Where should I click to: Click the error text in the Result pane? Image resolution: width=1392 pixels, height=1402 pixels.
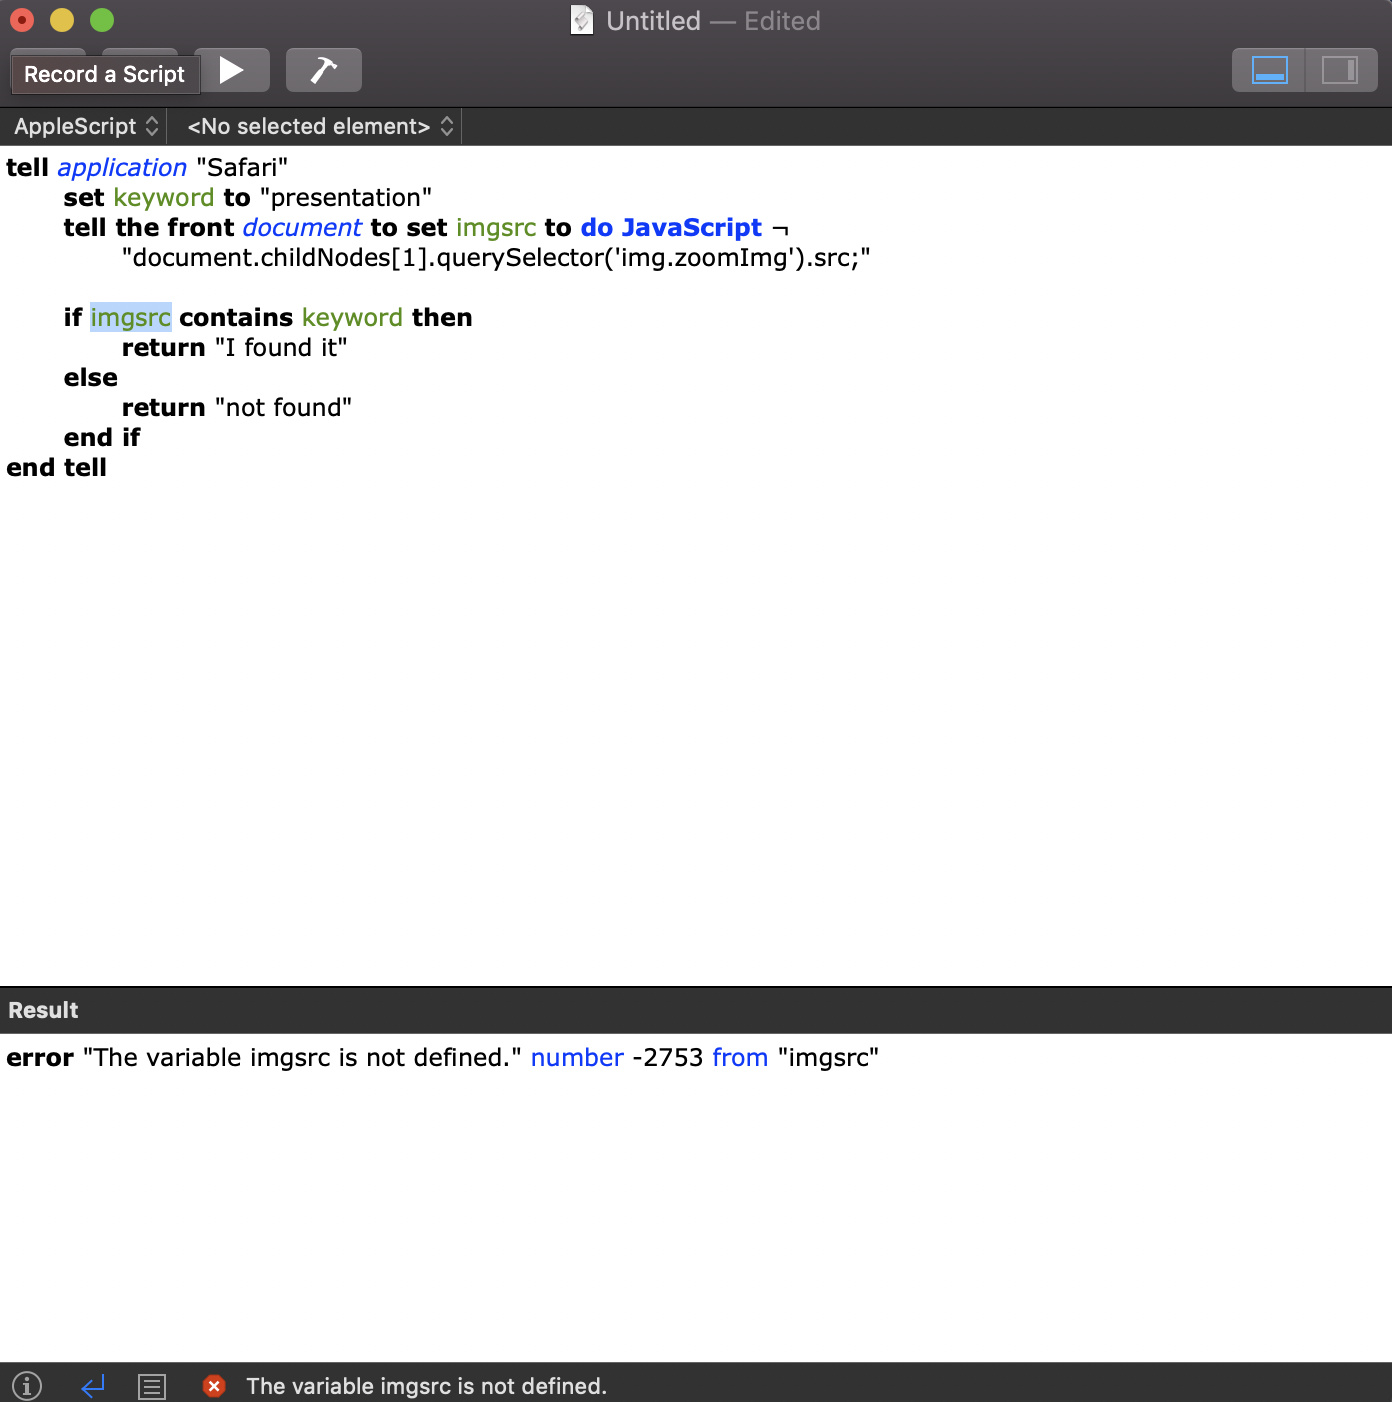pyautogui.click(x=442, y=1057)
